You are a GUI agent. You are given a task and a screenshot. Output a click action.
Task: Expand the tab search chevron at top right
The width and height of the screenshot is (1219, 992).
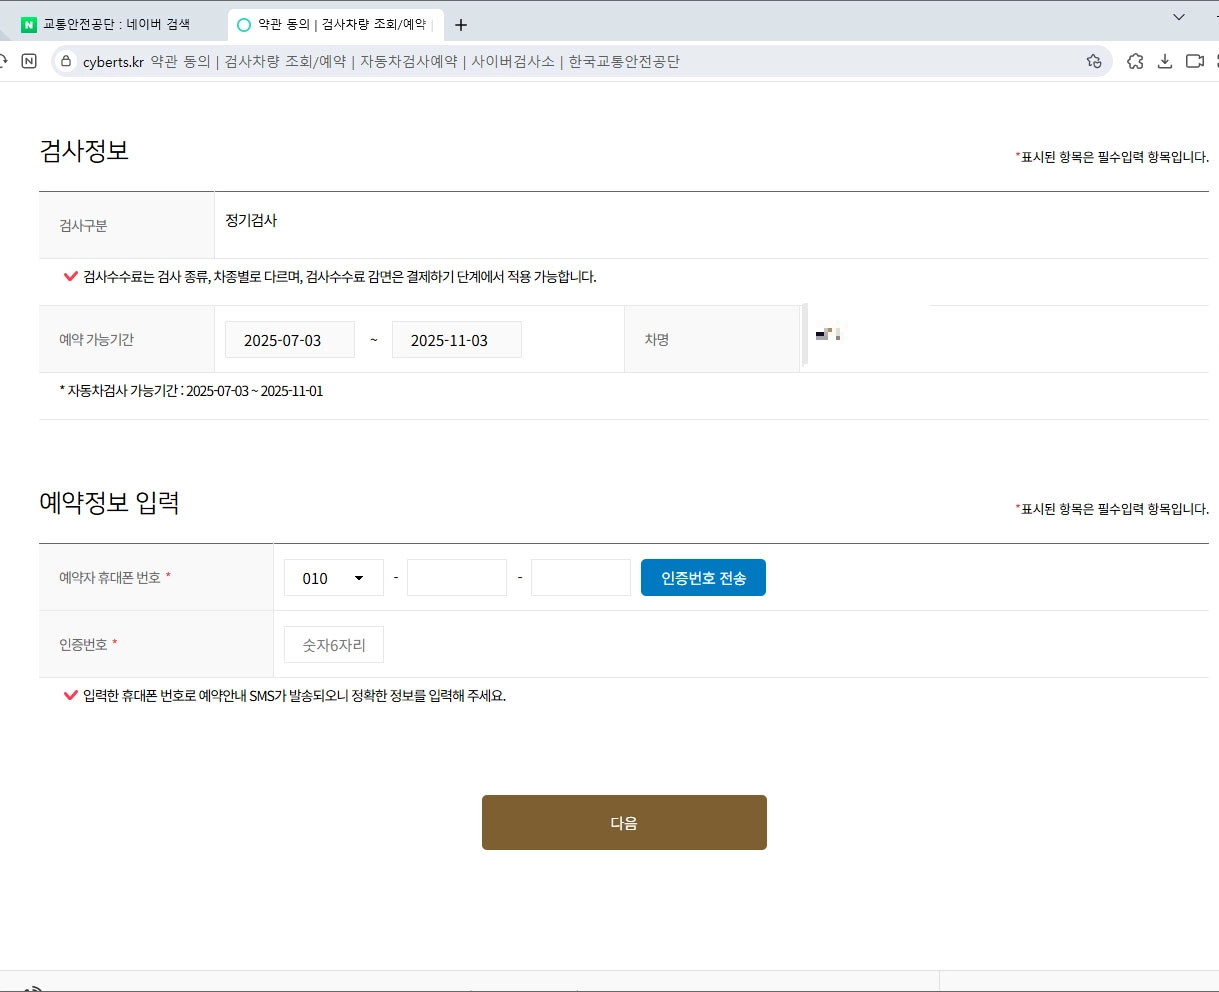[1177, 17]
